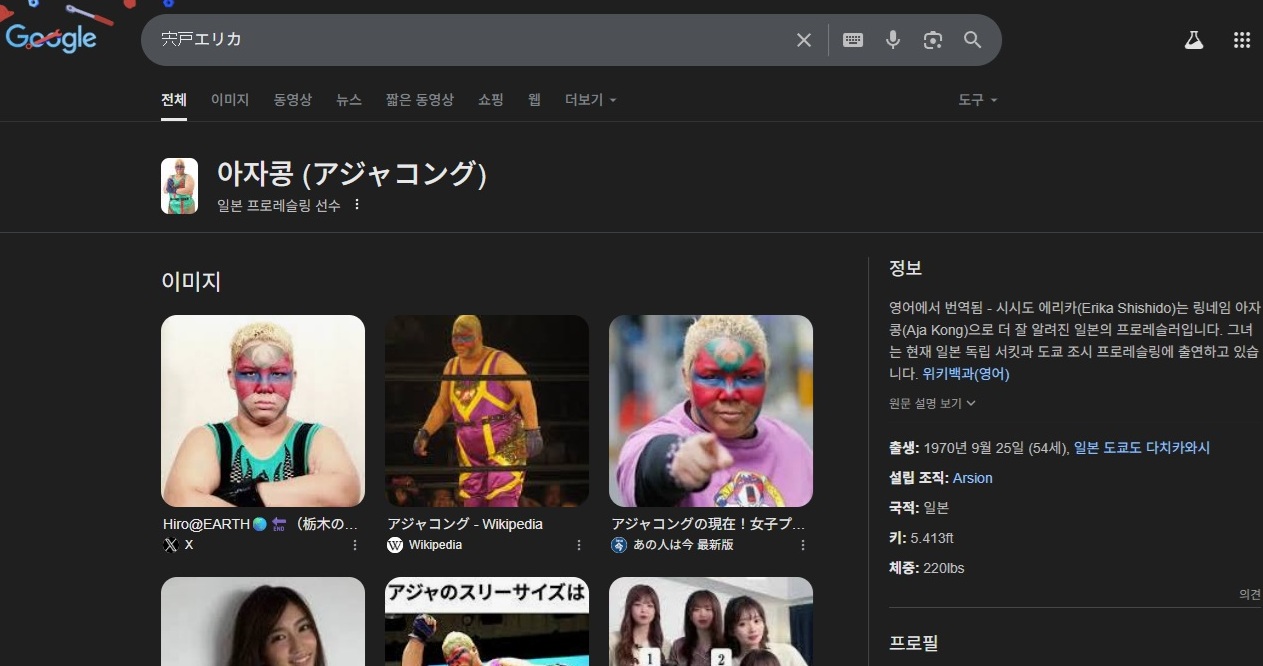Follow the 일본 도쿄도 다치카와시 birthplace link
Viewport: 1263px width, 666px height.
click(x=1142, y=448)
